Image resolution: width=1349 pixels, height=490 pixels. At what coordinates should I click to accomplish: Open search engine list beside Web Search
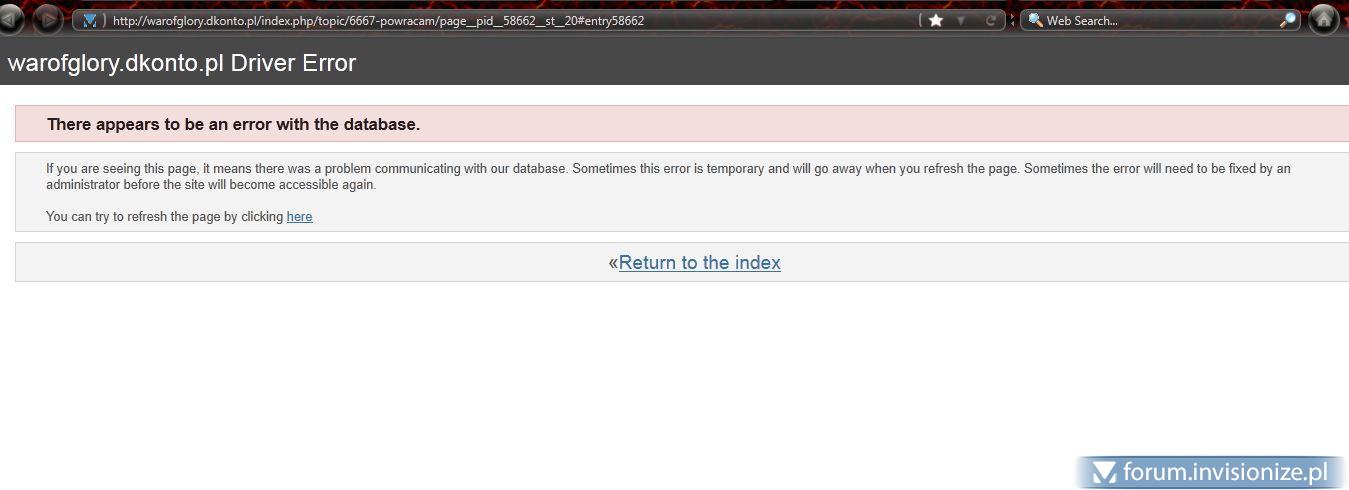1036,20
